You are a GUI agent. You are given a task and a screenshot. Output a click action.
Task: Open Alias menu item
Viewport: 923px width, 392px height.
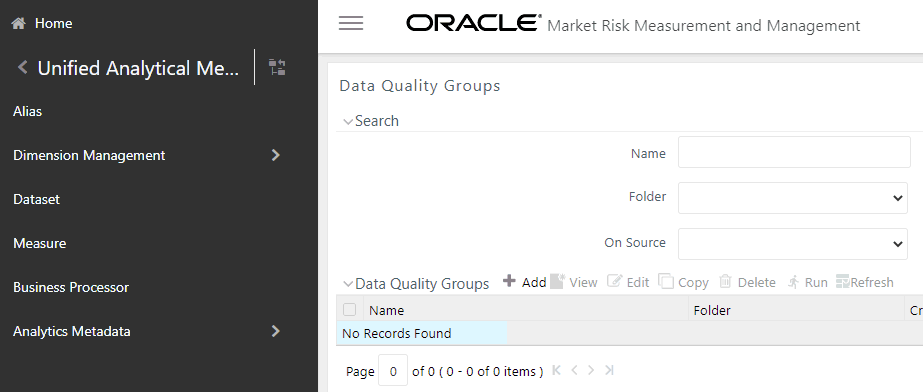(x=28, y=111)
